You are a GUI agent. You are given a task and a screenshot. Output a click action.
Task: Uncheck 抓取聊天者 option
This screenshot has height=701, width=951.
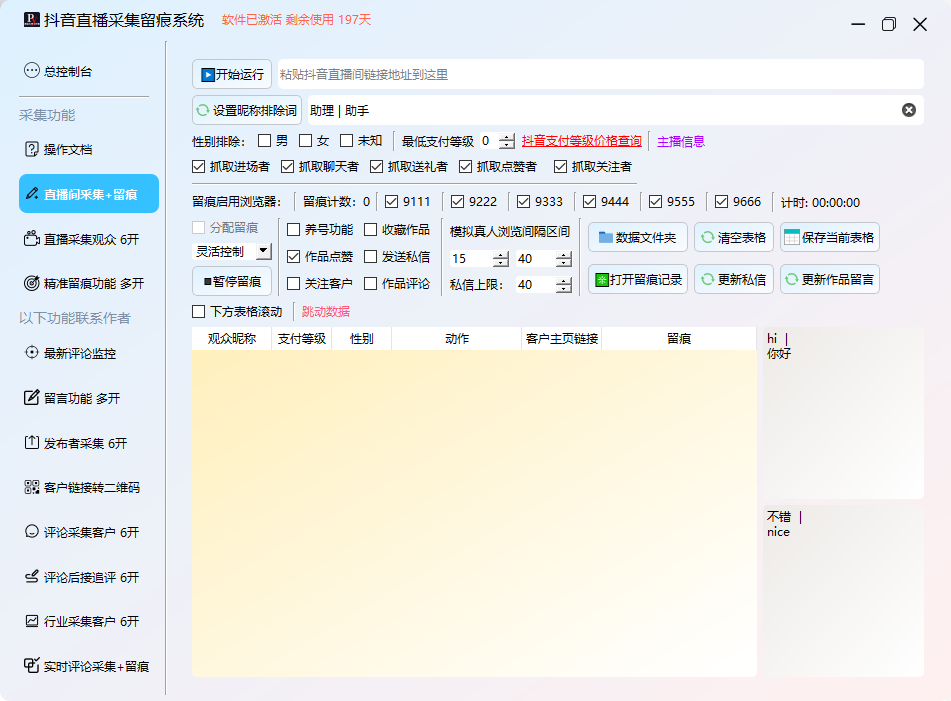coord(287,166)
